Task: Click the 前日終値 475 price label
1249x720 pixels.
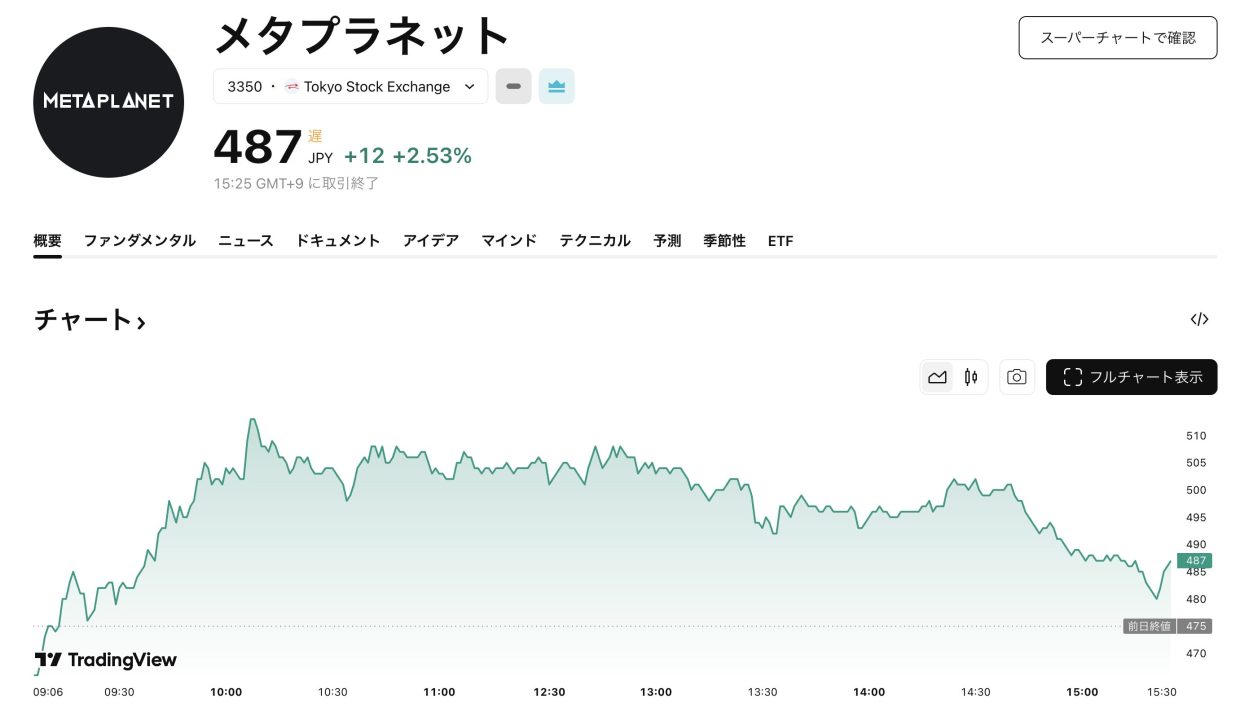Action: coord(1167,626)
